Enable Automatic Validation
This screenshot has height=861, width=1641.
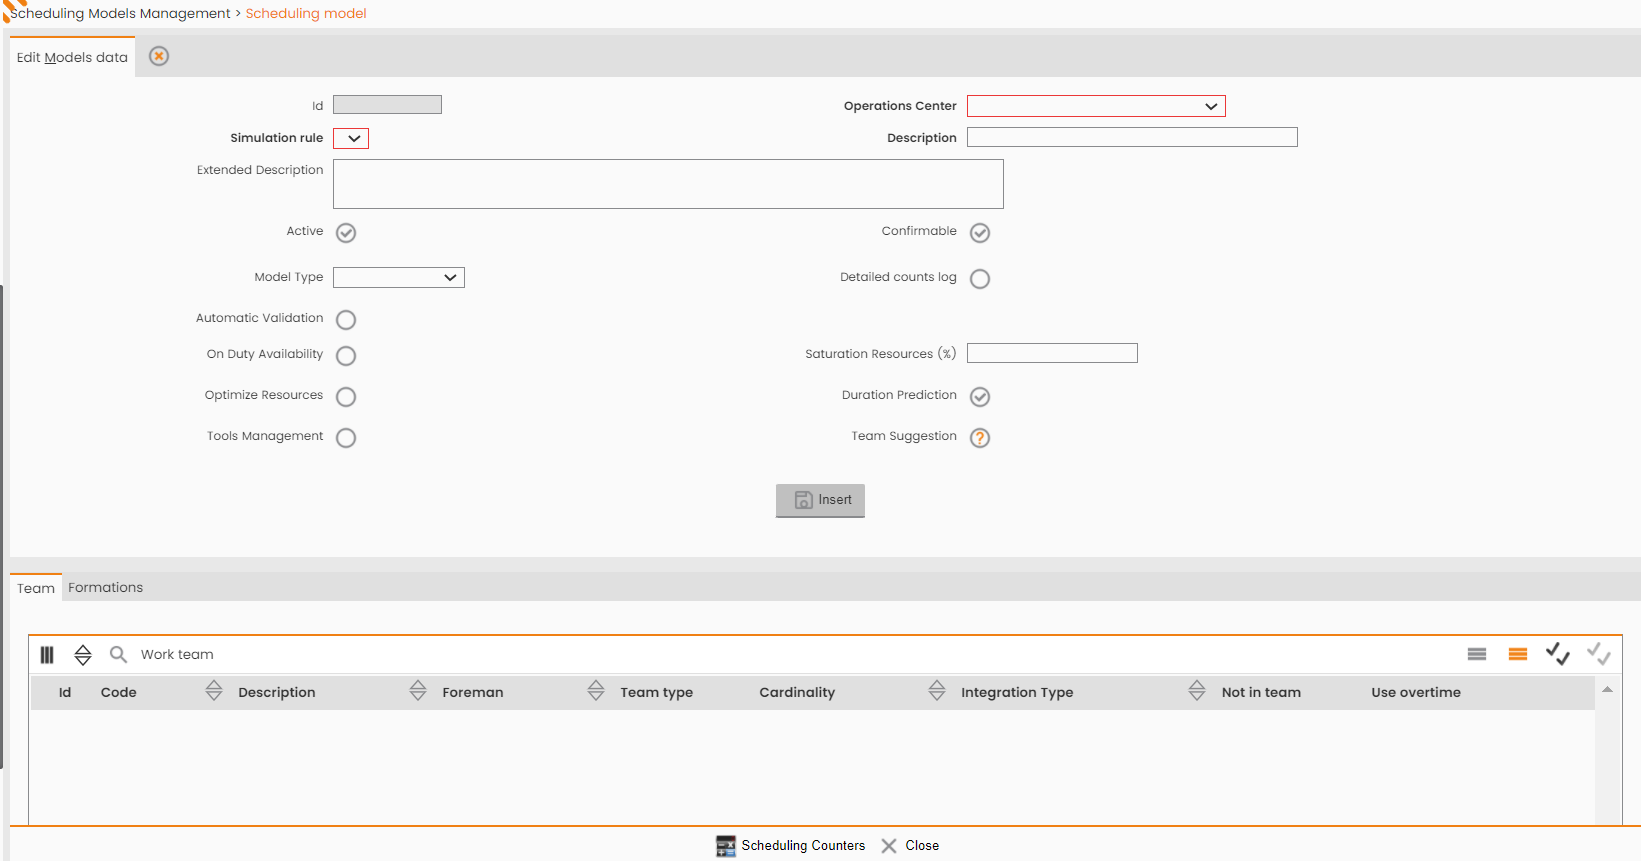click(x=346, y=320)
